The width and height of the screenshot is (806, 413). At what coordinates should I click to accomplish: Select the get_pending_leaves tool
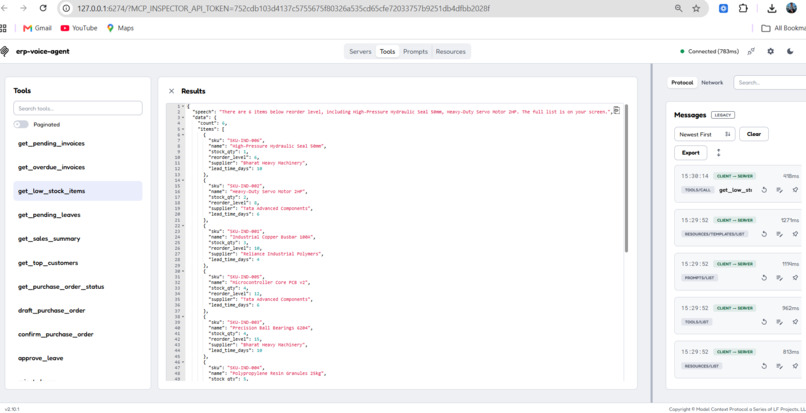click(78, 215)
